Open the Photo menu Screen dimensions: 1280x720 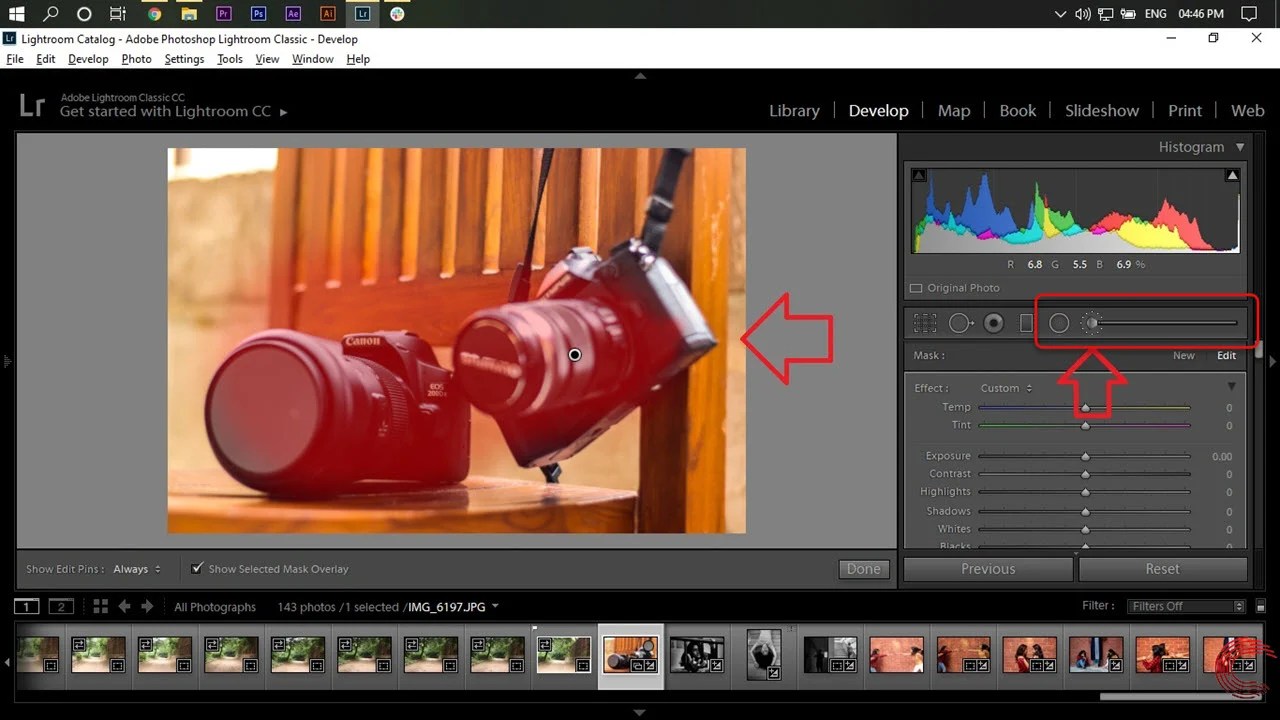pyautogui.click(x=136, y=59)
